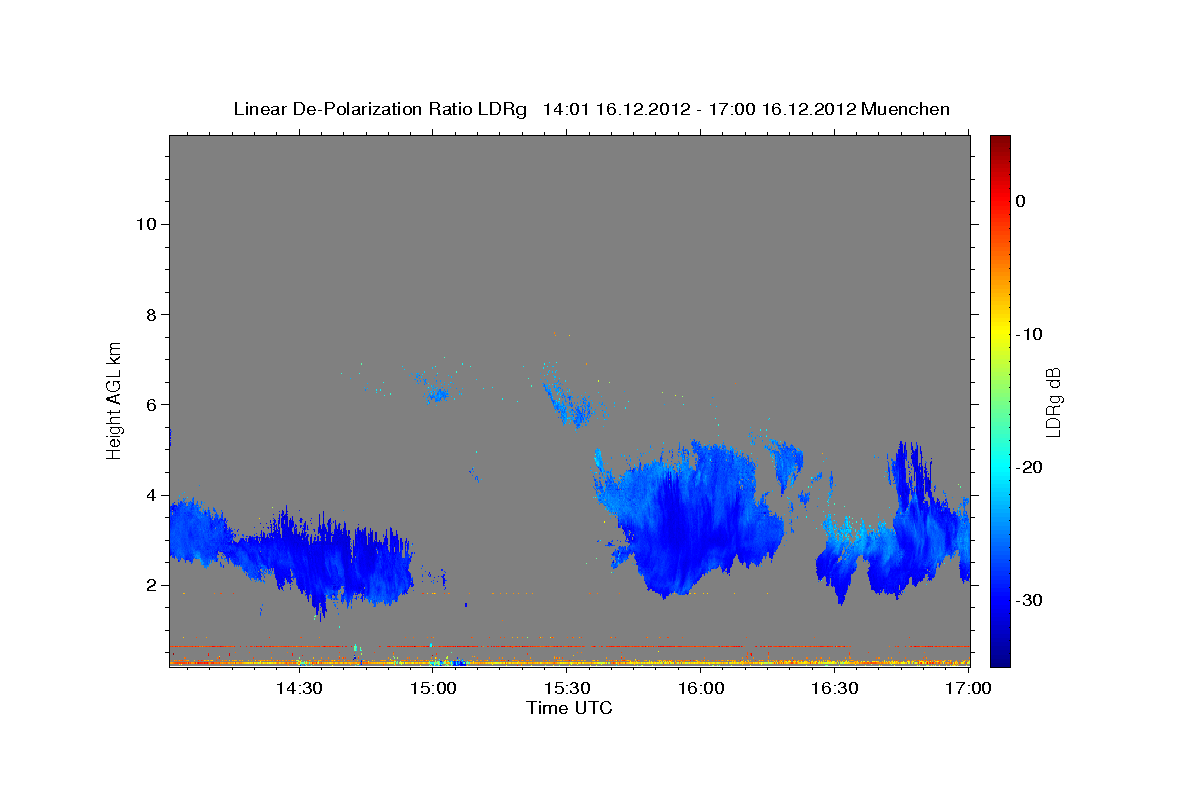Viewport: 1200px width, 800px height.
Task: Click the colorbar value label 0
Action: click(x=1020, y=201)
